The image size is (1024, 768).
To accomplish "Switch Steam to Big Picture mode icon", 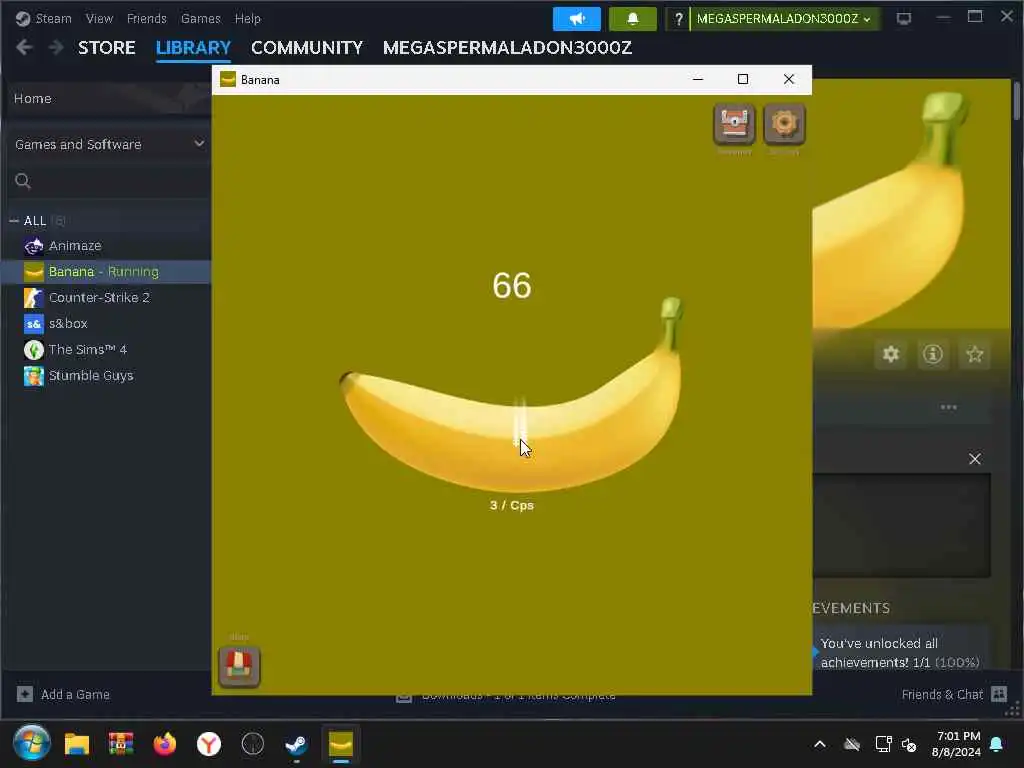I will point(904,19).
